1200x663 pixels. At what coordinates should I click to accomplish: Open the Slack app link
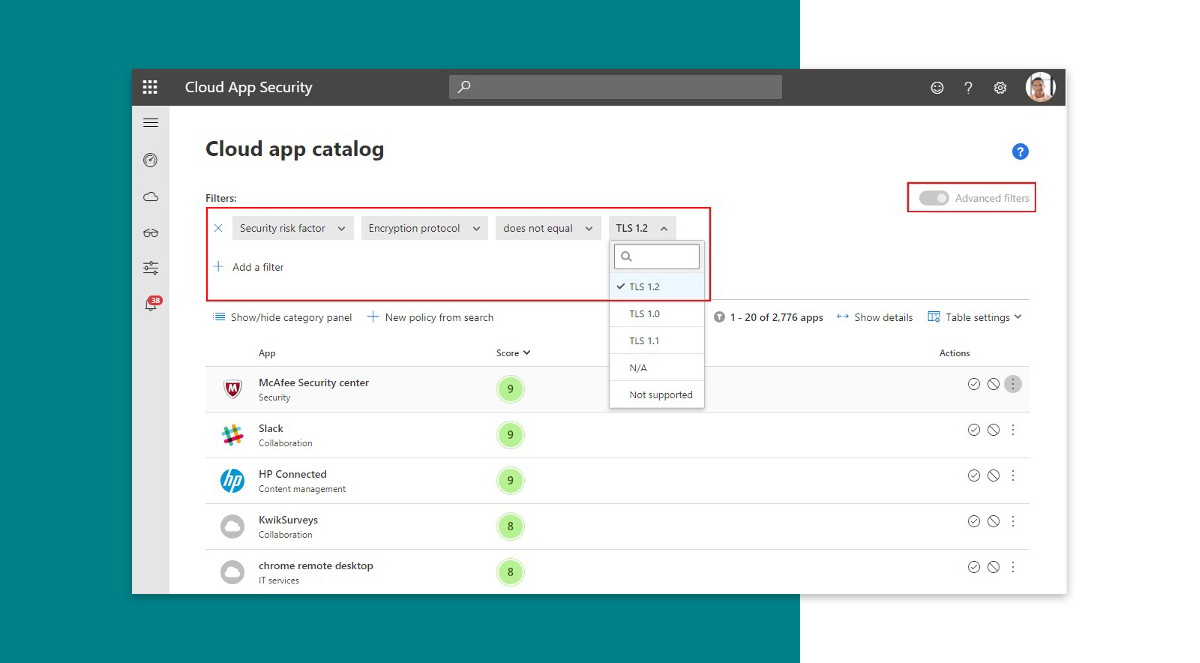(271, 428)
